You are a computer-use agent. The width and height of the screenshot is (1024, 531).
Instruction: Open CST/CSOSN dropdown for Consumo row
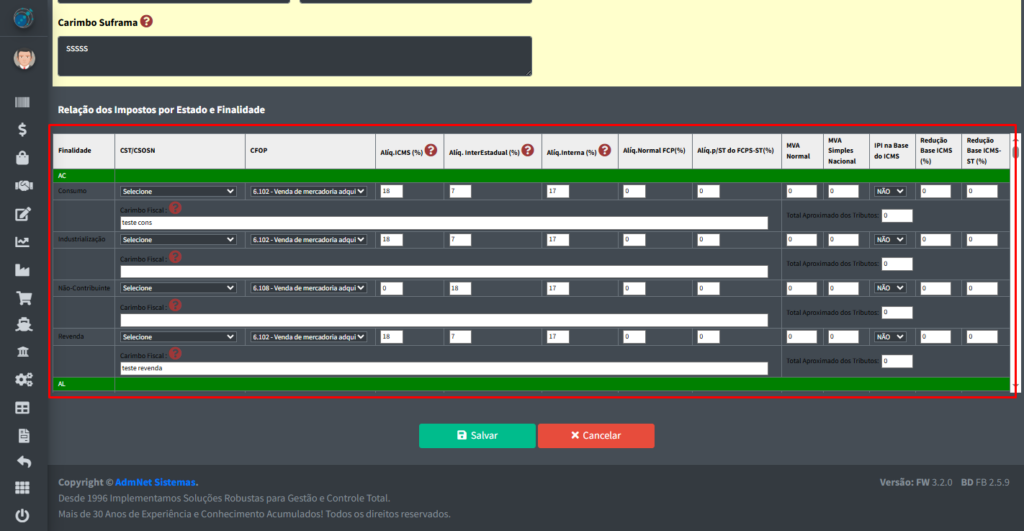(x=178, y=191)
